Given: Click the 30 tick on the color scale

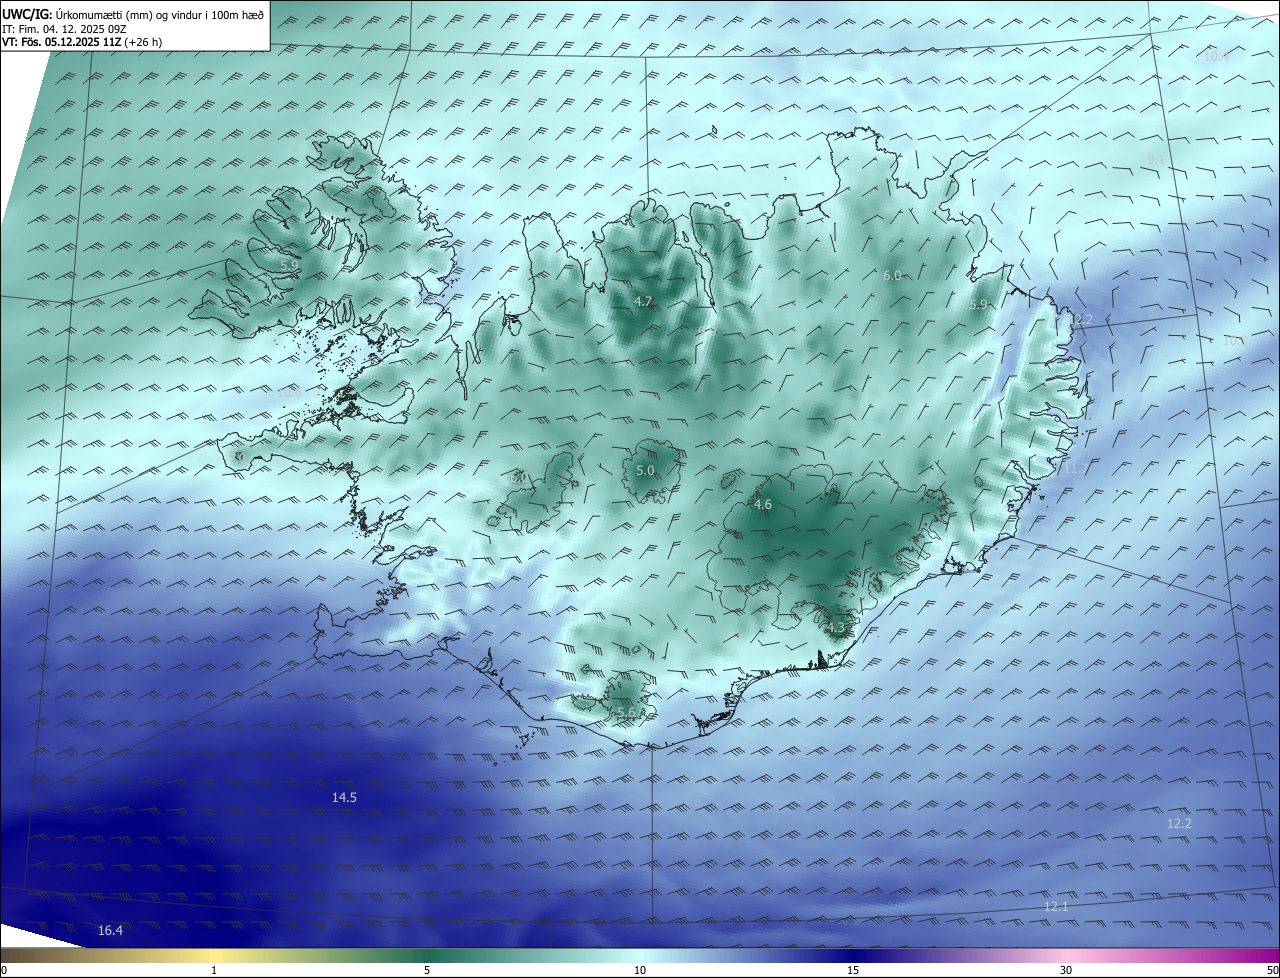Looking at the screenshot, I should pyautogui.click(x=1066, y=970).
